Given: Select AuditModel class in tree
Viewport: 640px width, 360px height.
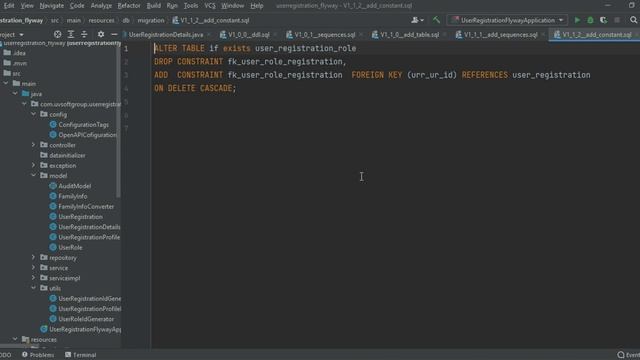Looking at the screenshot, I should click(x=74, y=186).
